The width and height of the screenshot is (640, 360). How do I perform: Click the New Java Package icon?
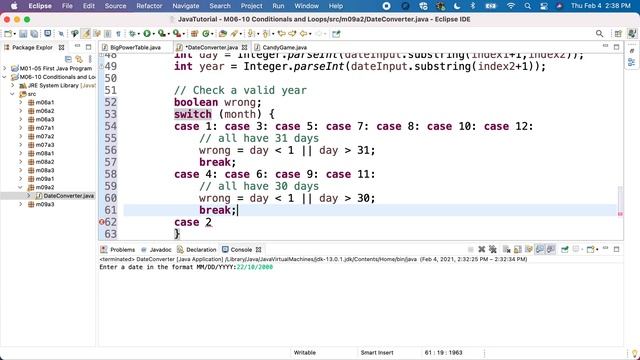194,33
